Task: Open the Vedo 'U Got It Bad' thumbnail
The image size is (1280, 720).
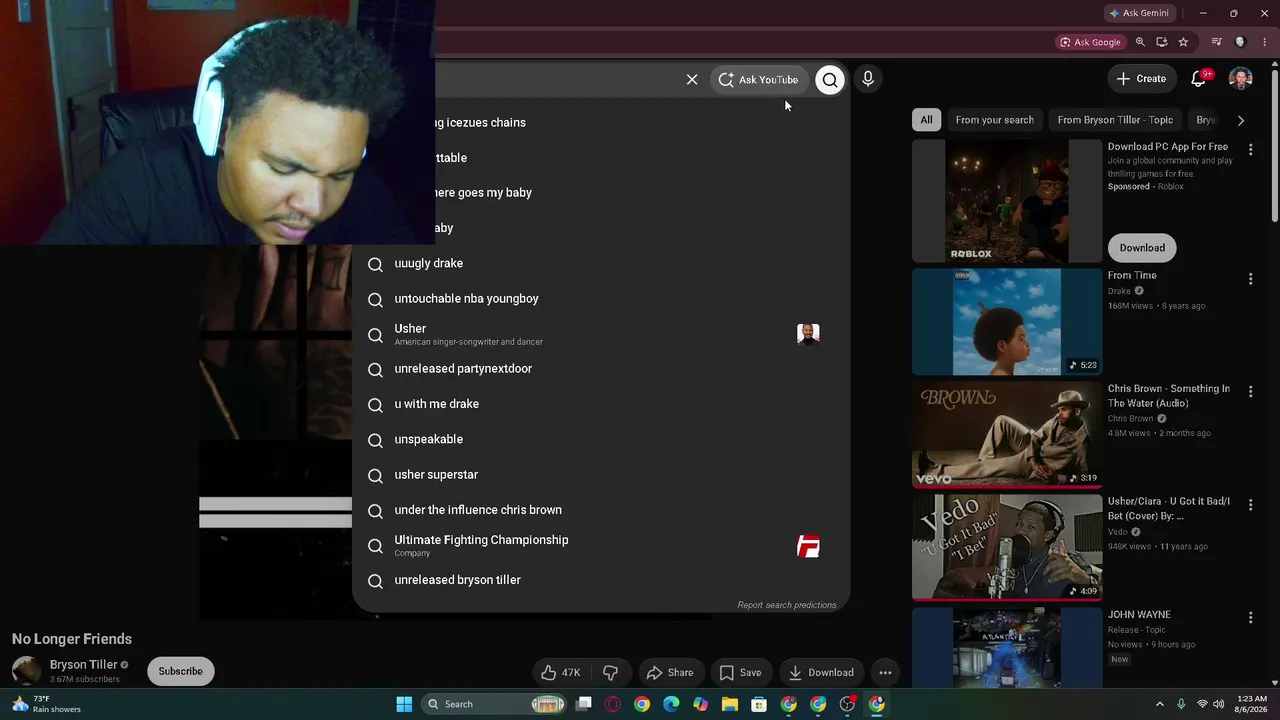Action: click(1007, 548)
